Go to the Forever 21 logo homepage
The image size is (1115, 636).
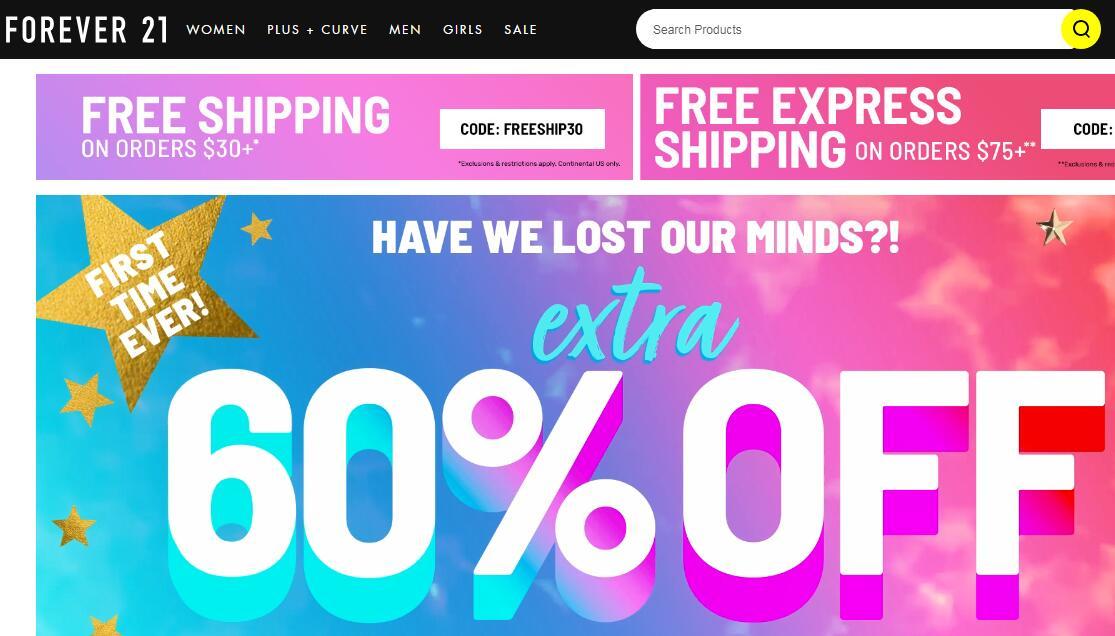pos(86,29)
